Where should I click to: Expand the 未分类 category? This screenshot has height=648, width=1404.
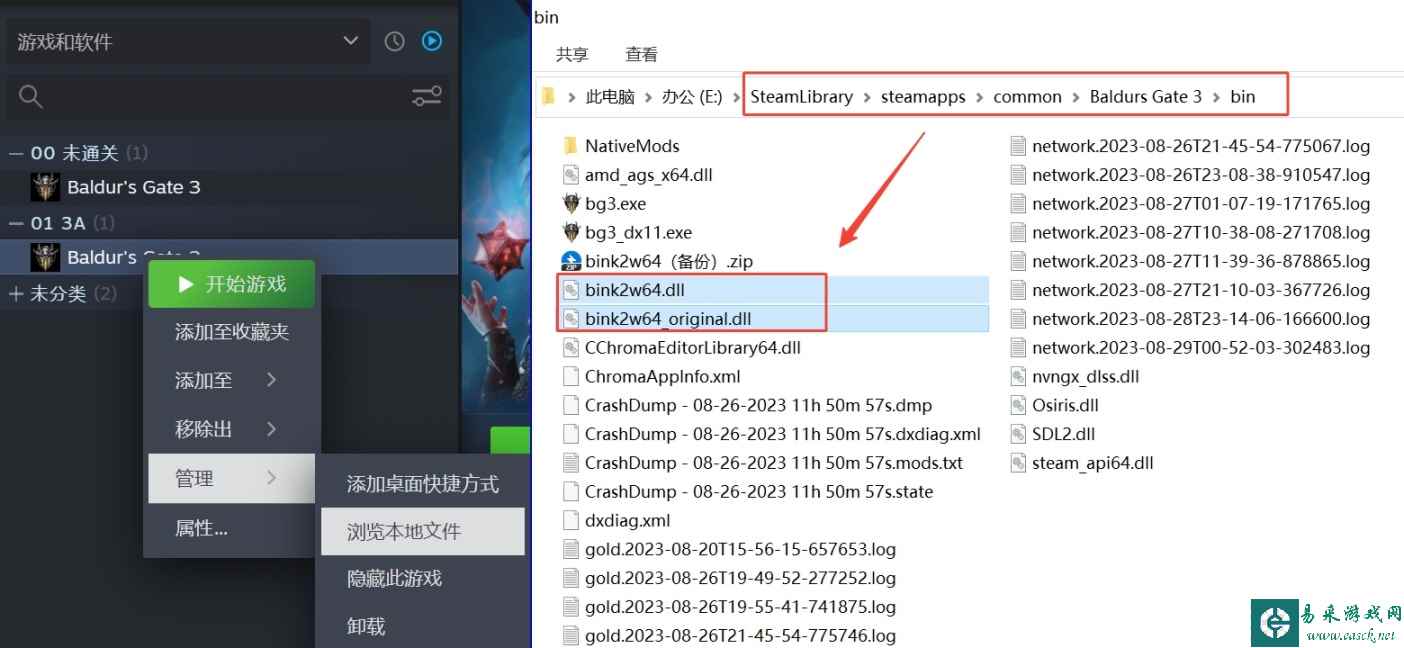pyautogui.click(x=16, y=294)
